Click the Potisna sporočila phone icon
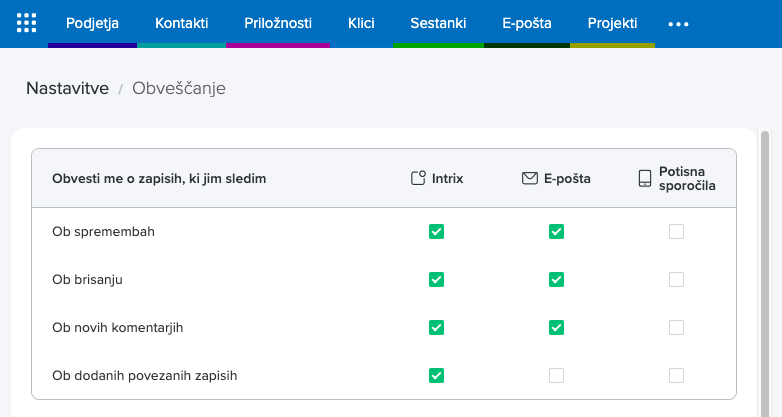The image size is (782, 417). point(645,179)
